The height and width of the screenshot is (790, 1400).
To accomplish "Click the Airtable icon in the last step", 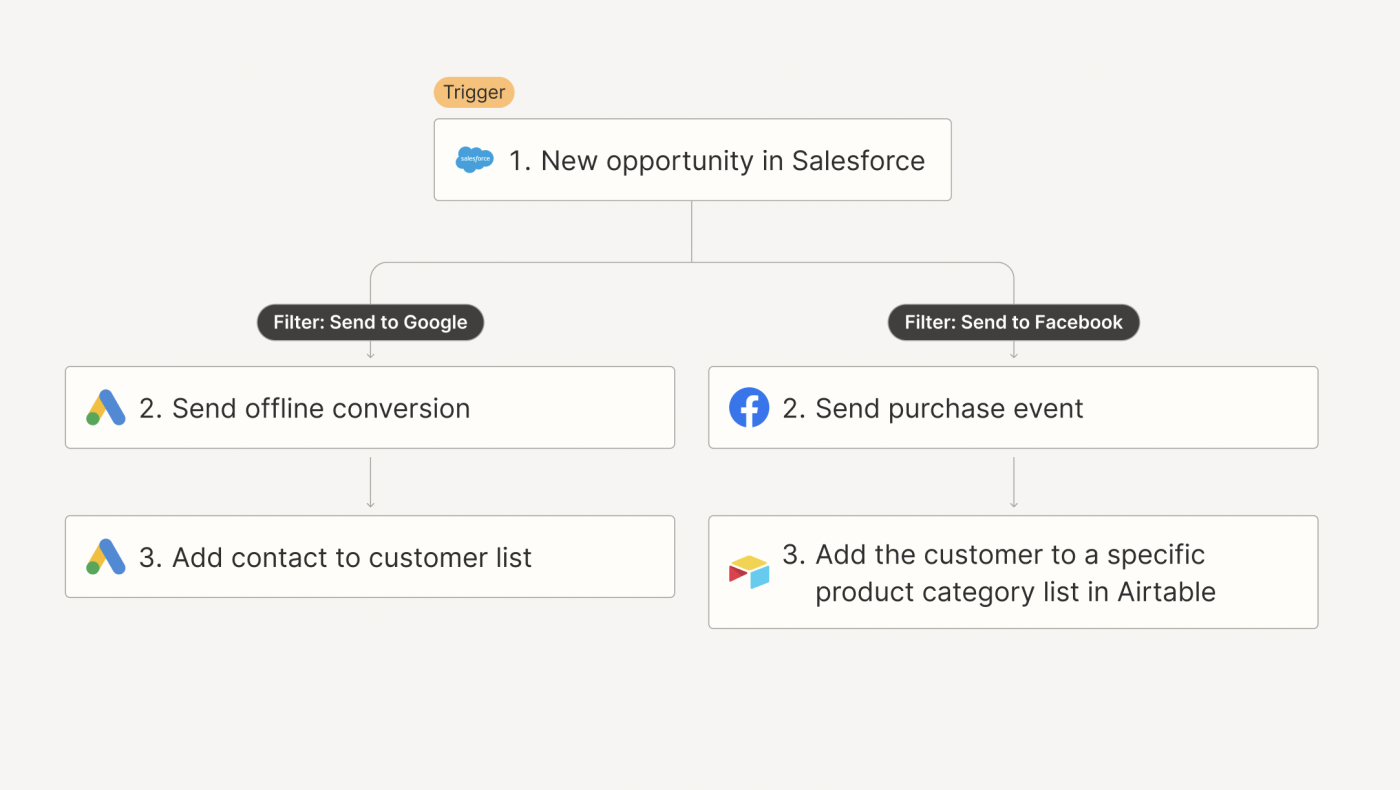I will [x=749, y=572].
